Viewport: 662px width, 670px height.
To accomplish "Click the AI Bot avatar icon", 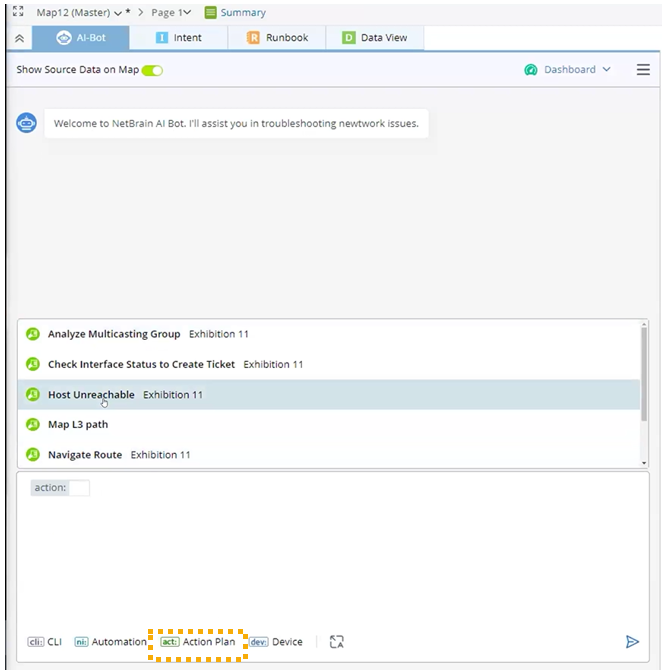I will (x=26, y=123).
